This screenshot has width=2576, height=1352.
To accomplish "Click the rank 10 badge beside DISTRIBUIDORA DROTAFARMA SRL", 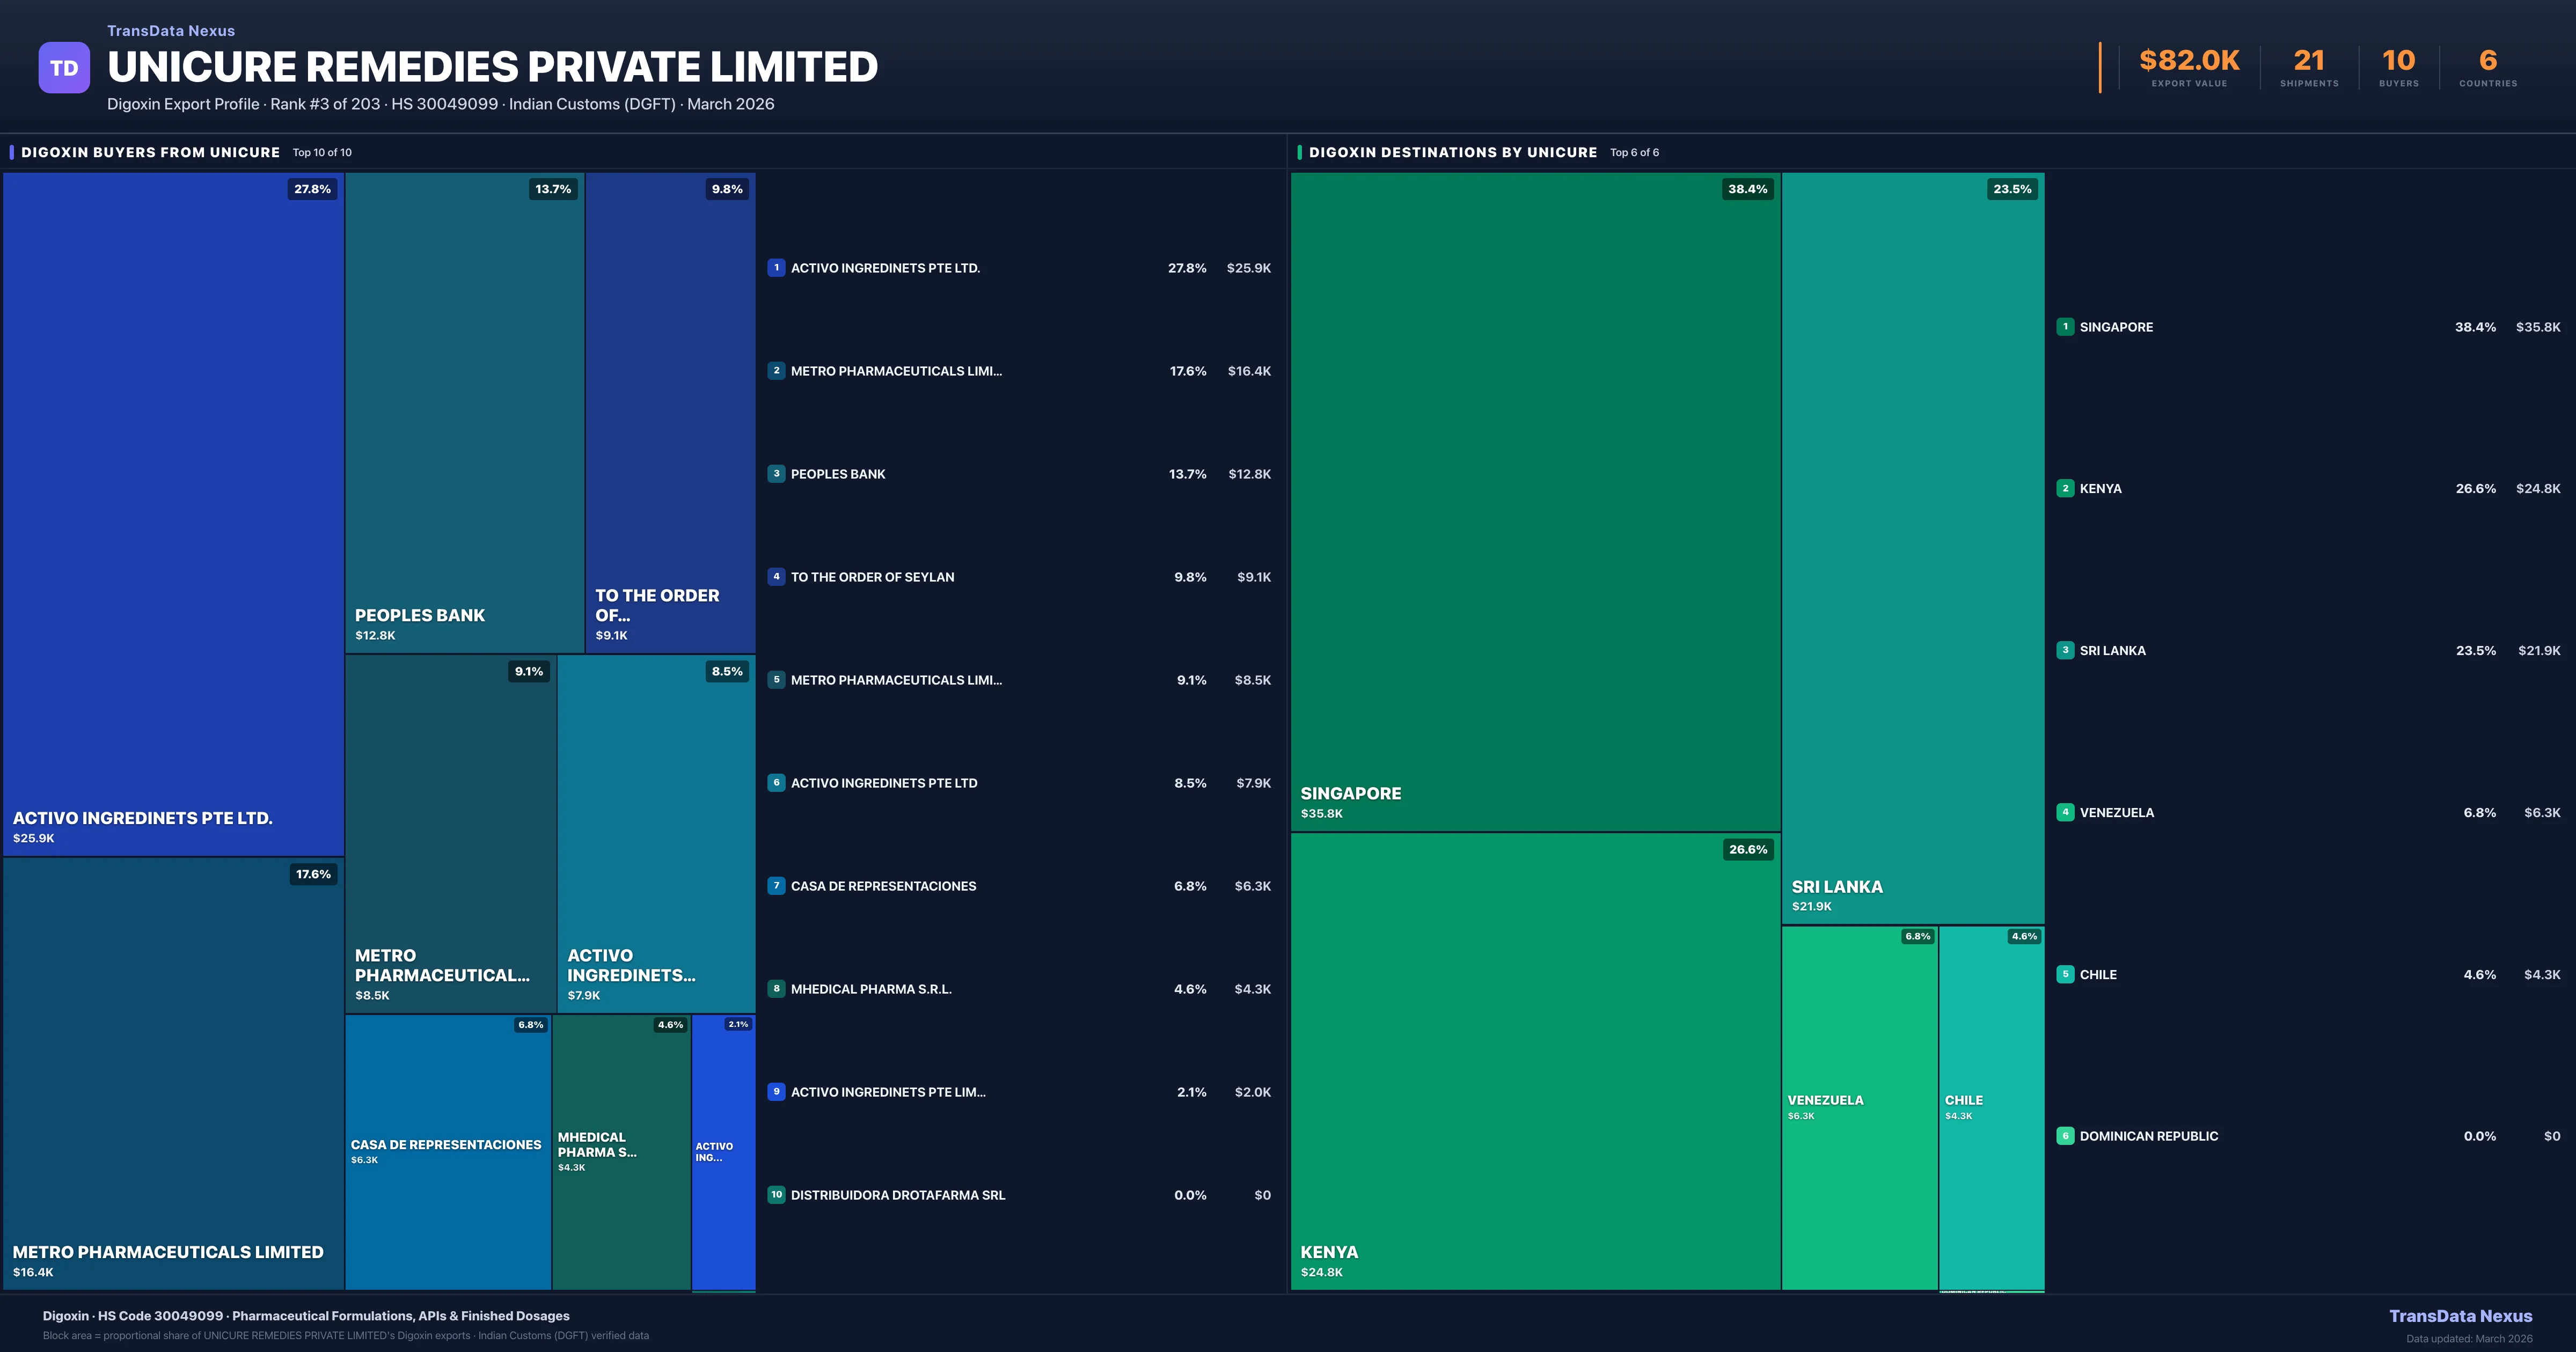I will (x=777, y=1195).
